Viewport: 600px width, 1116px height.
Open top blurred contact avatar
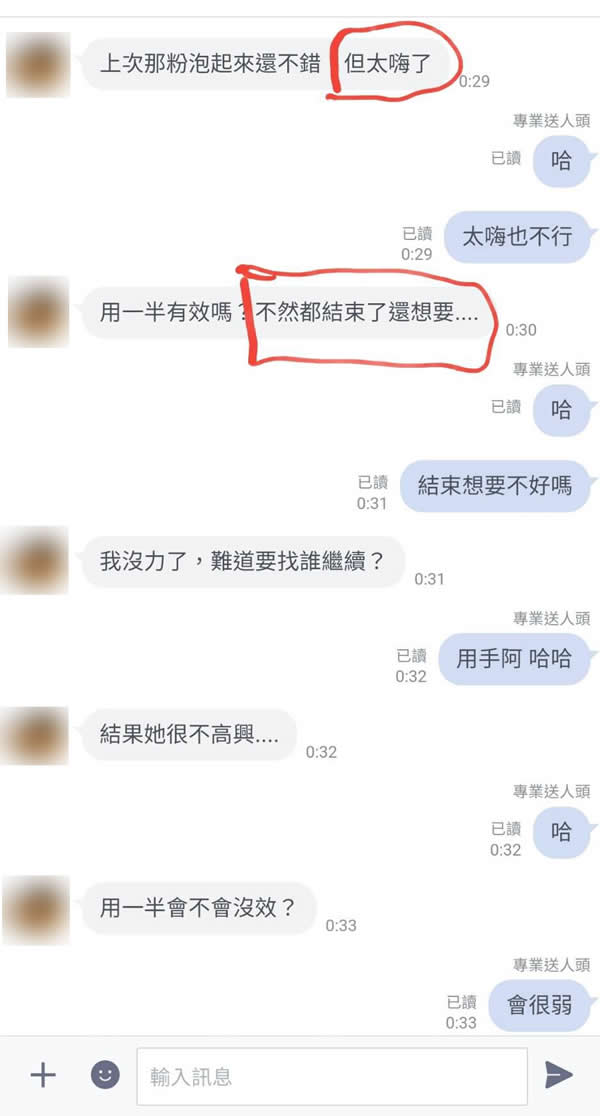click(38, 65)
